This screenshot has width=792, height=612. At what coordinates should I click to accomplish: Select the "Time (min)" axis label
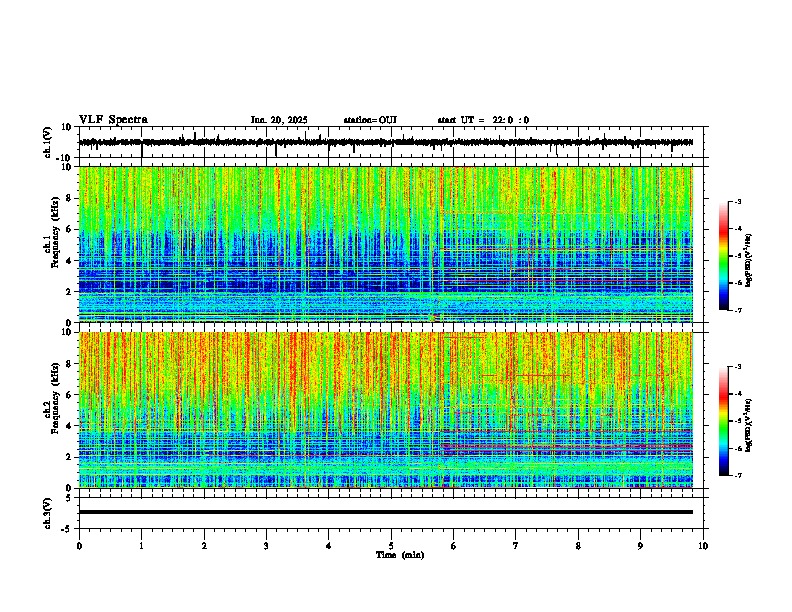click(x=400, y=555)
